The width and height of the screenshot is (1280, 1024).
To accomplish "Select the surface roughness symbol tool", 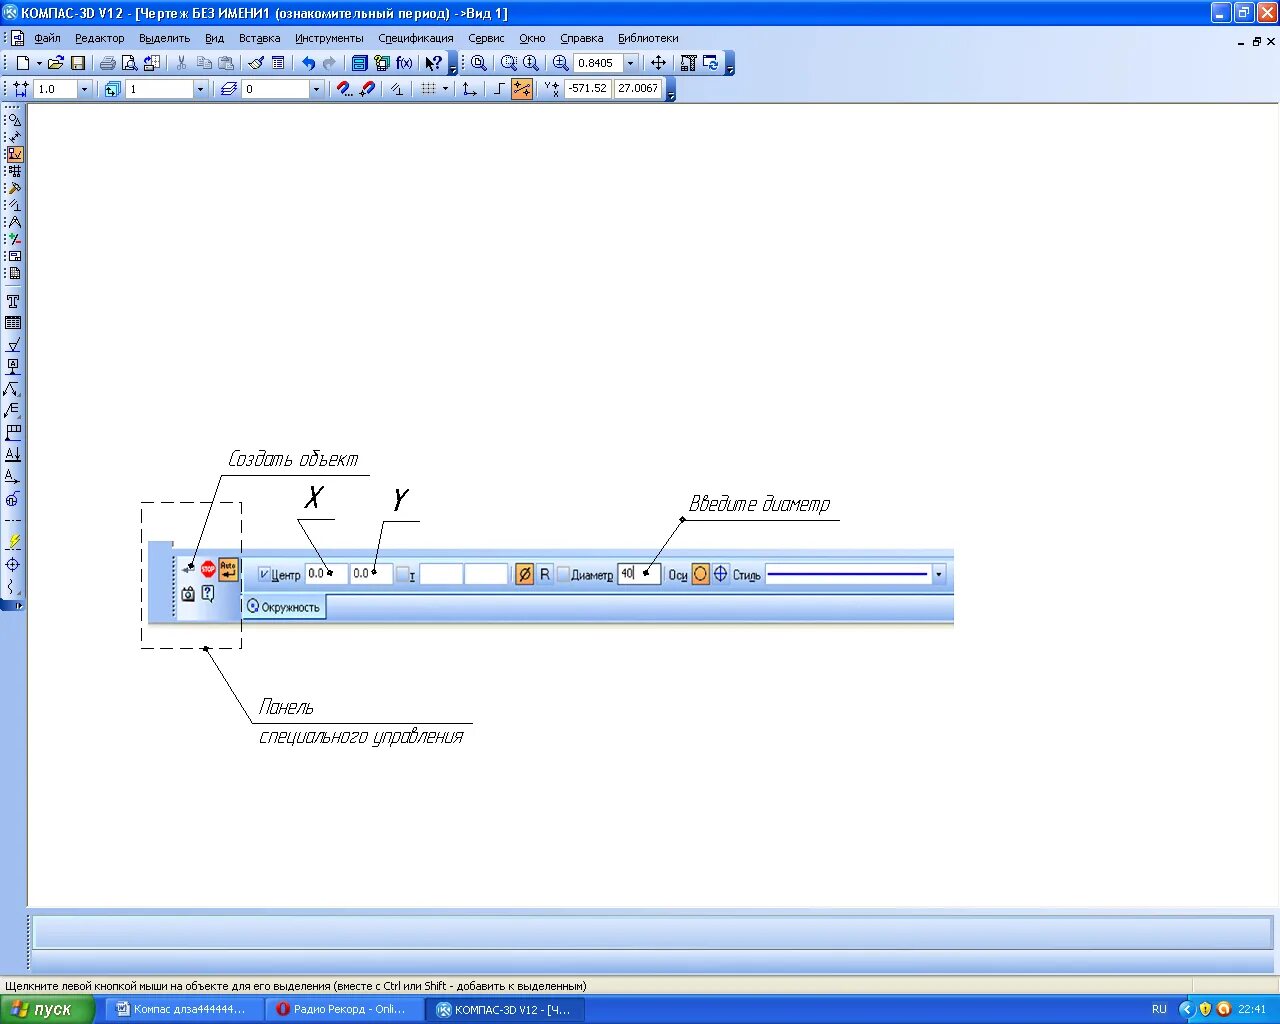I will tap(13, 345).
